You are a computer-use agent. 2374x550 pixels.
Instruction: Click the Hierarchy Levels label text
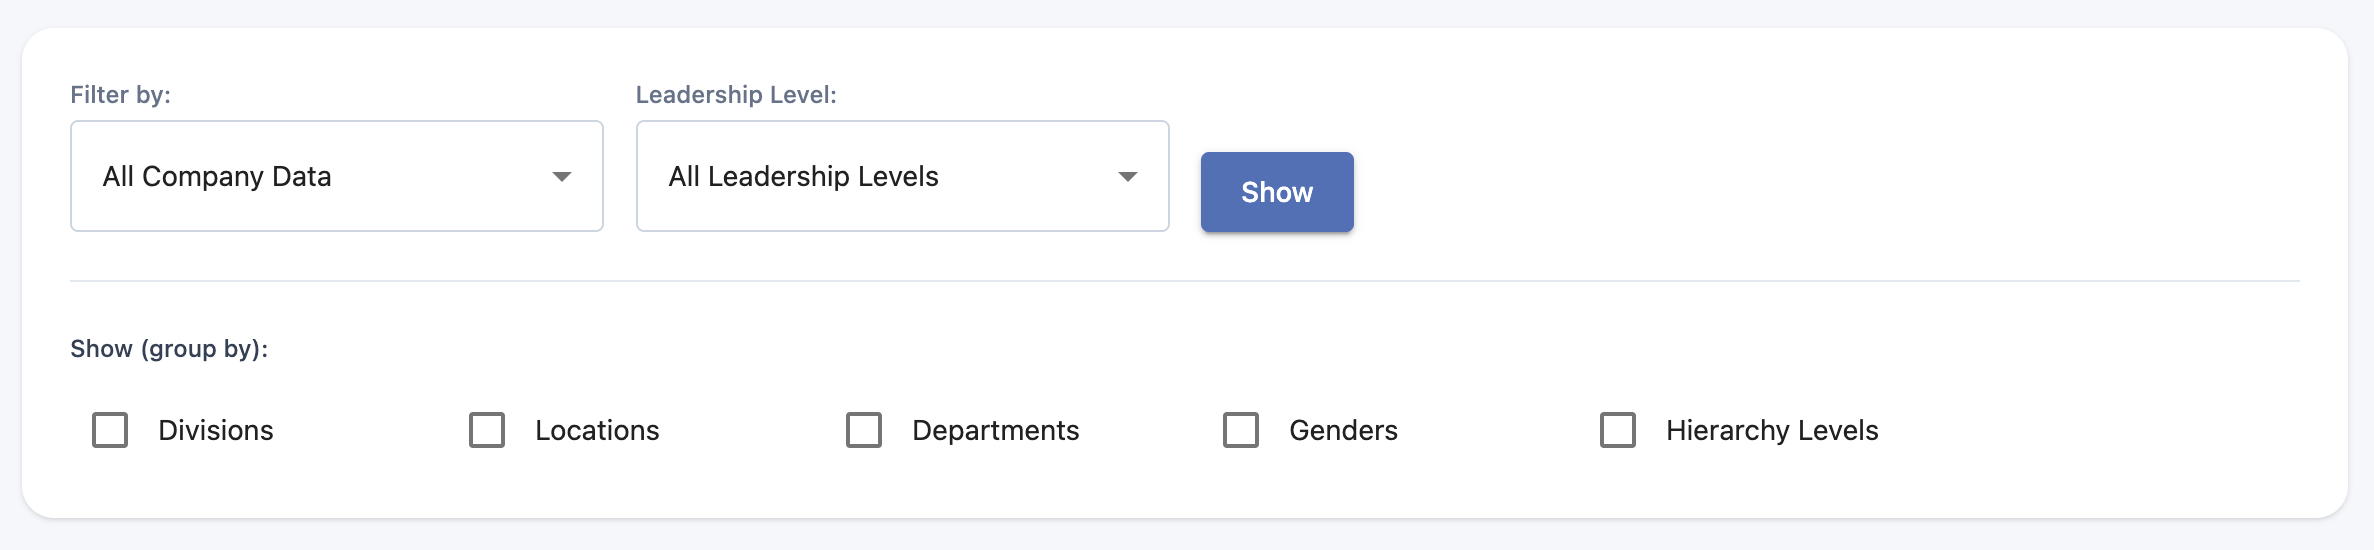[x=1772, y=430]
